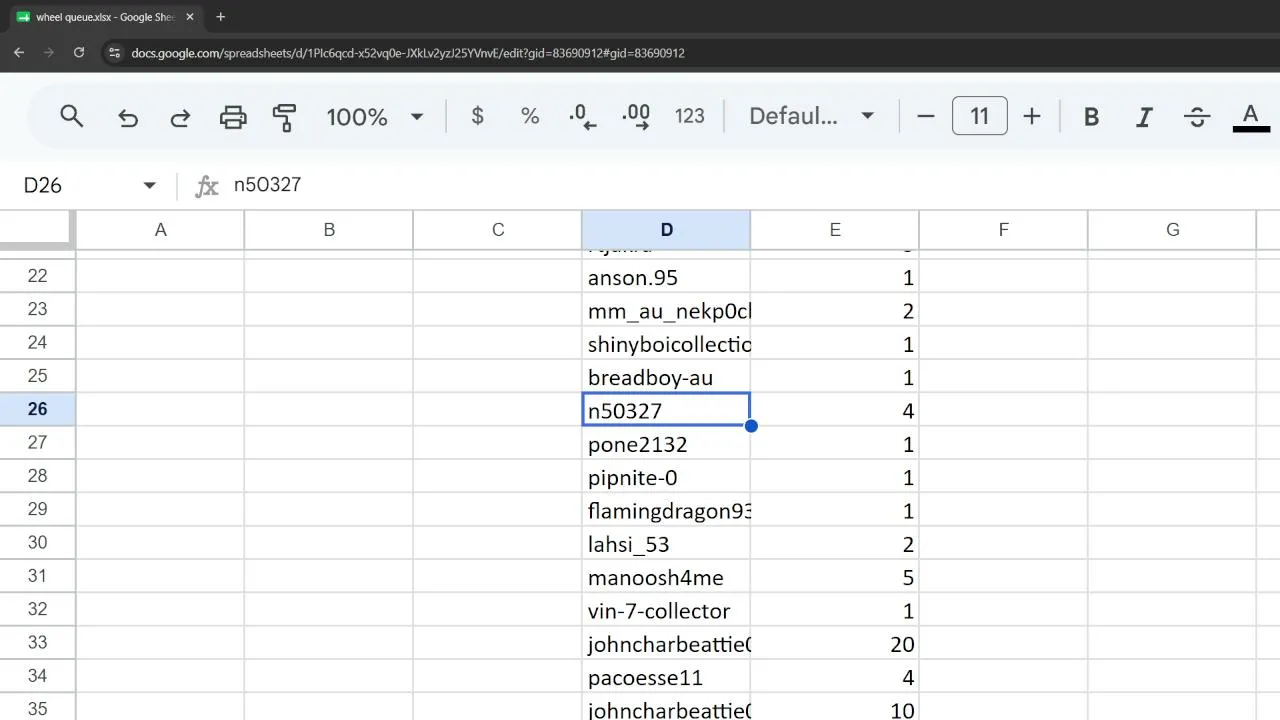1280x720 pixels.
Task: Click cell starting with shinyboicollectio
Action: coord(666,343)
